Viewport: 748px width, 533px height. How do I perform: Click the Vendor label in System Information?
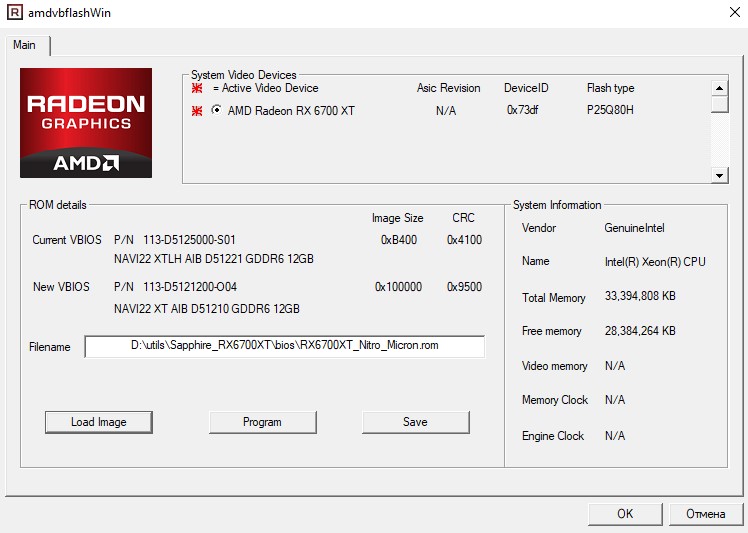539,228
